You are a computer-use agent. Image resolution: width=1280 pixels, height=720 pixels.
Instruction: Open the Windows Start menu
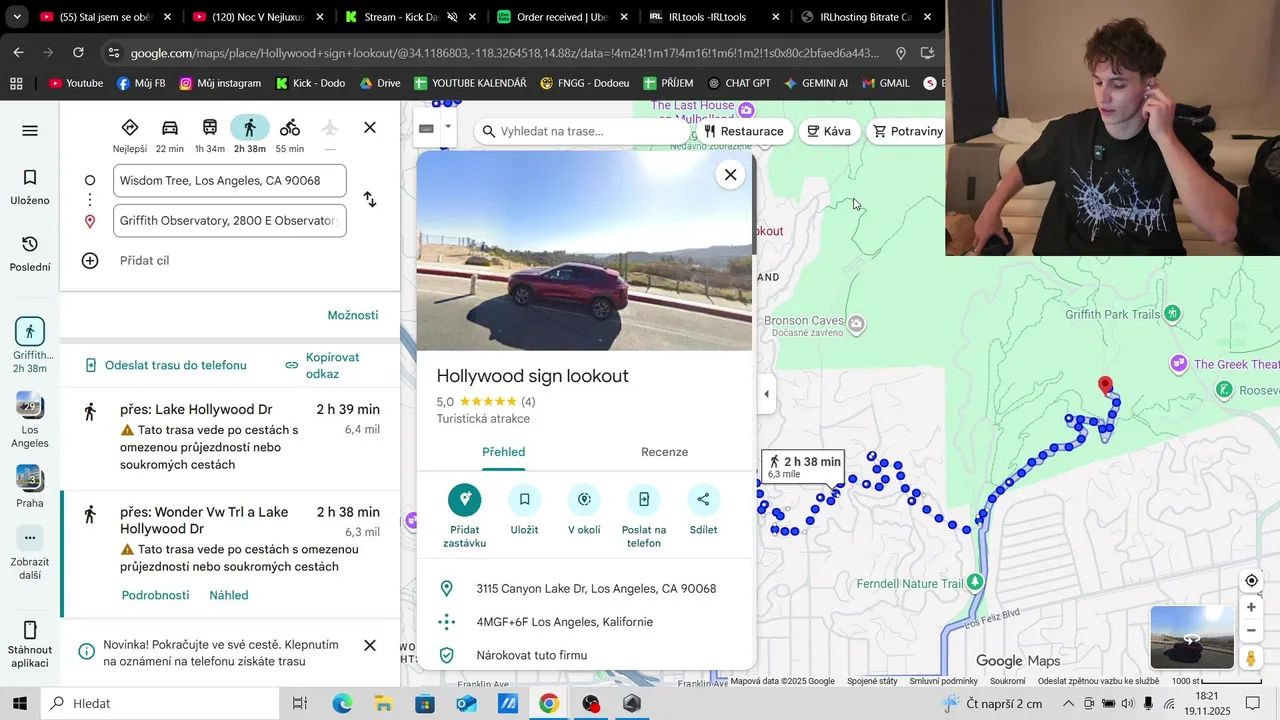pos(19,703)
